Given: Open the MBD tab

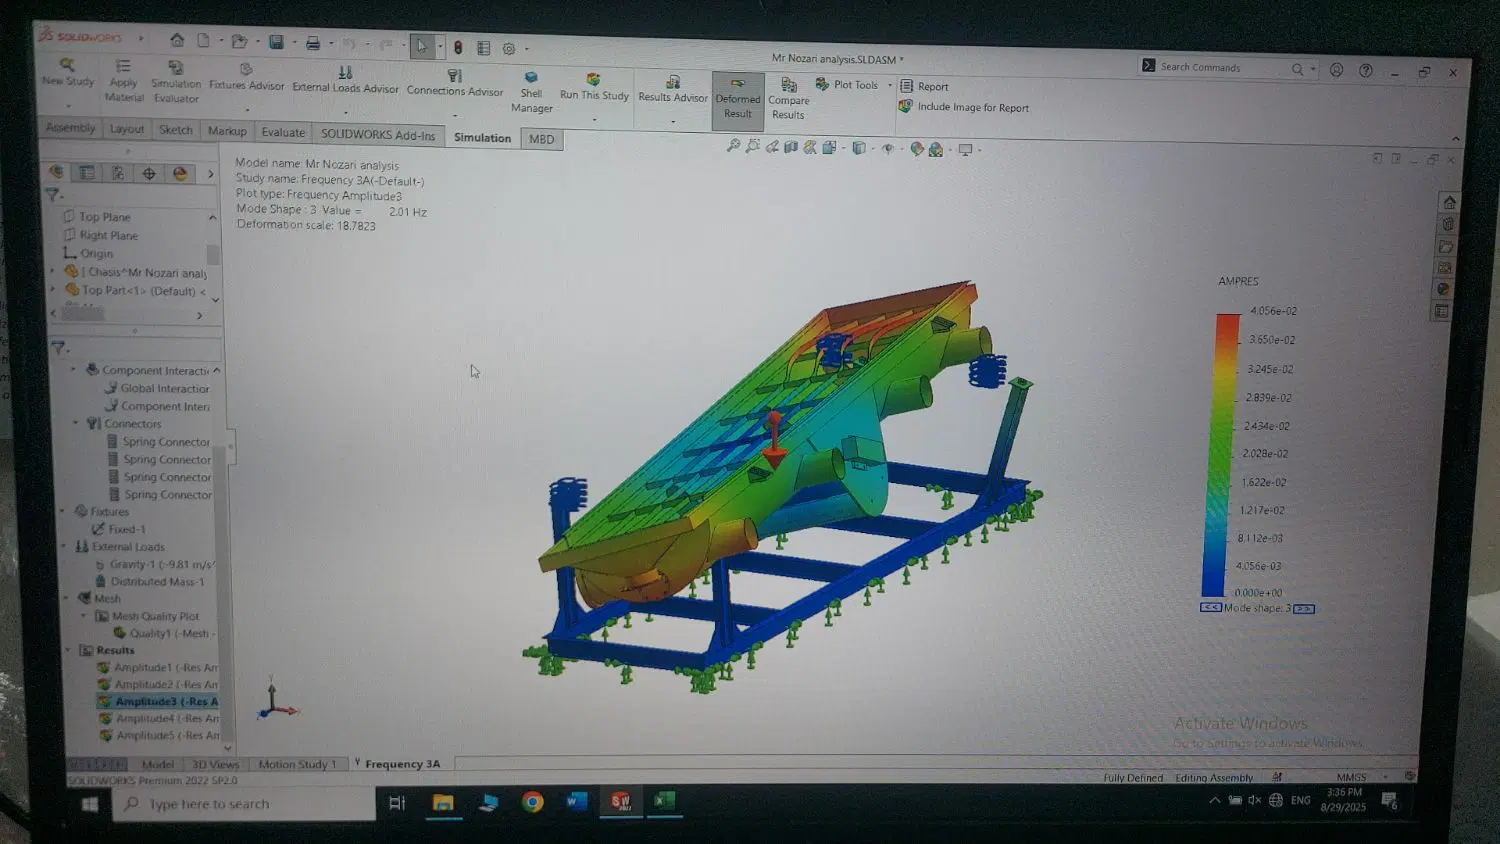Looking at the screenshot, I should [x=542, y=139].
